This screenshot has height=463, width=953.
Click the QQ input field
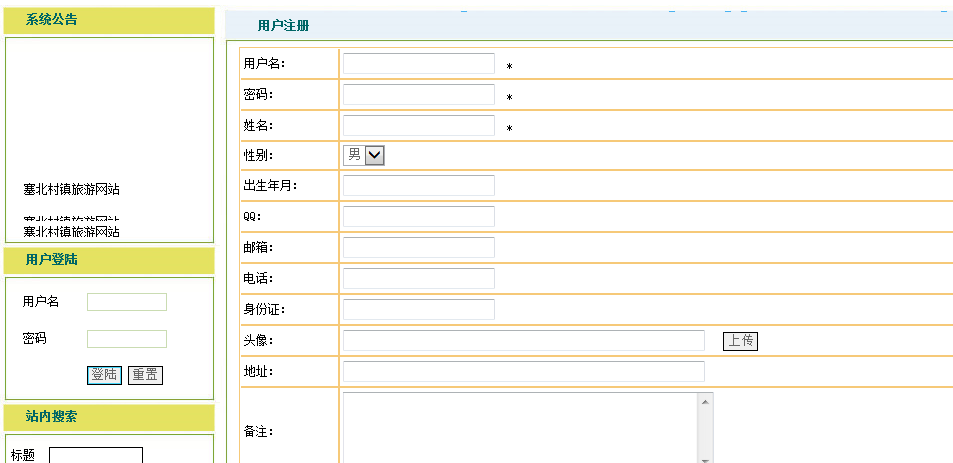coord(418,217)
